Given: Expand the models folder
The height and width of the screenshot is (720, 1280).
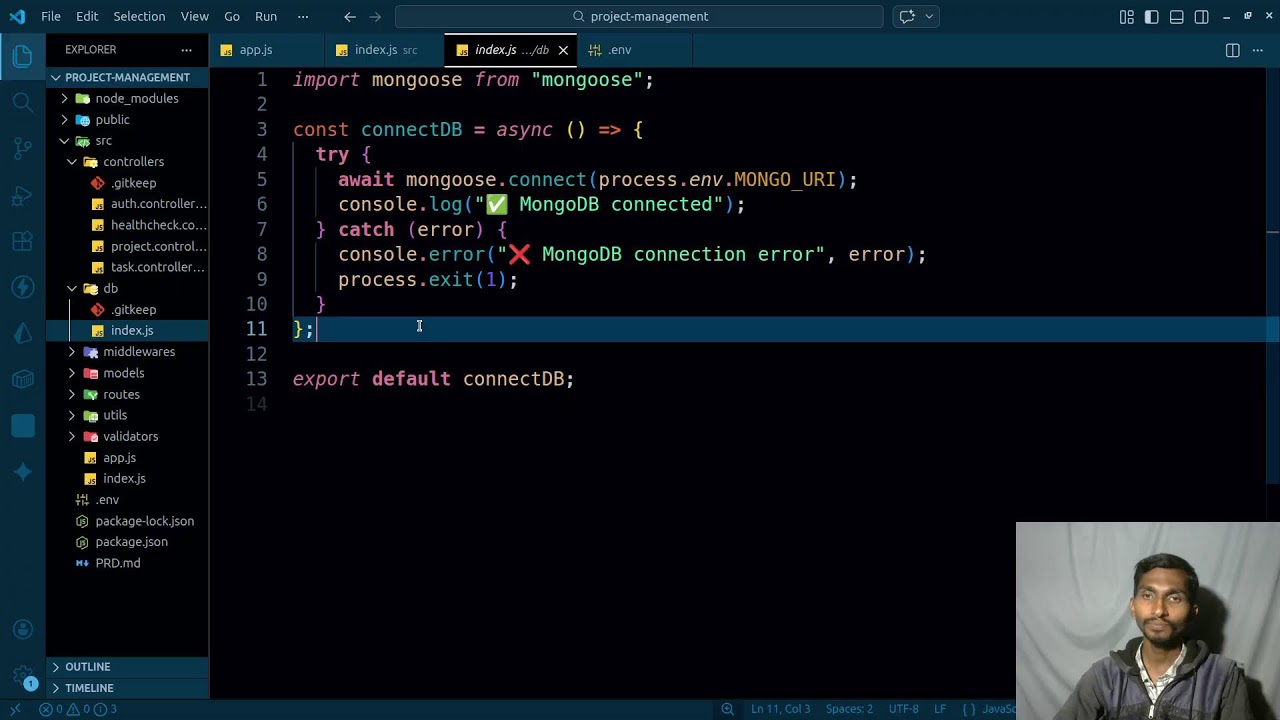Looking at the screenshot, I should [127, 373].
